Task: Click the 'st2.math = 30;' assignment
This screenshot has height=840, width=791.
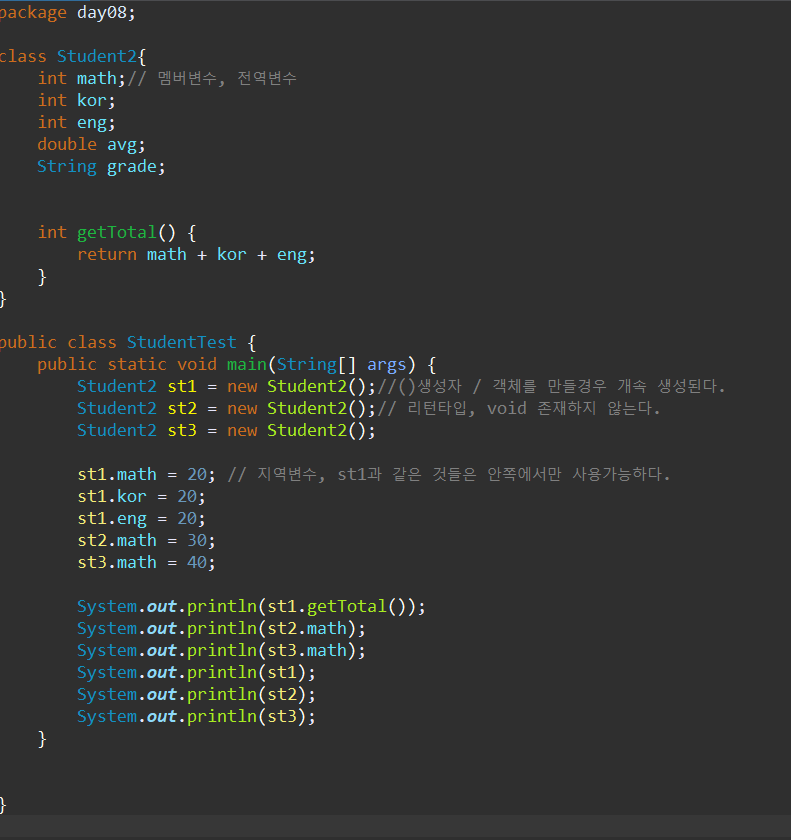Action: click(x=146, y=540)
